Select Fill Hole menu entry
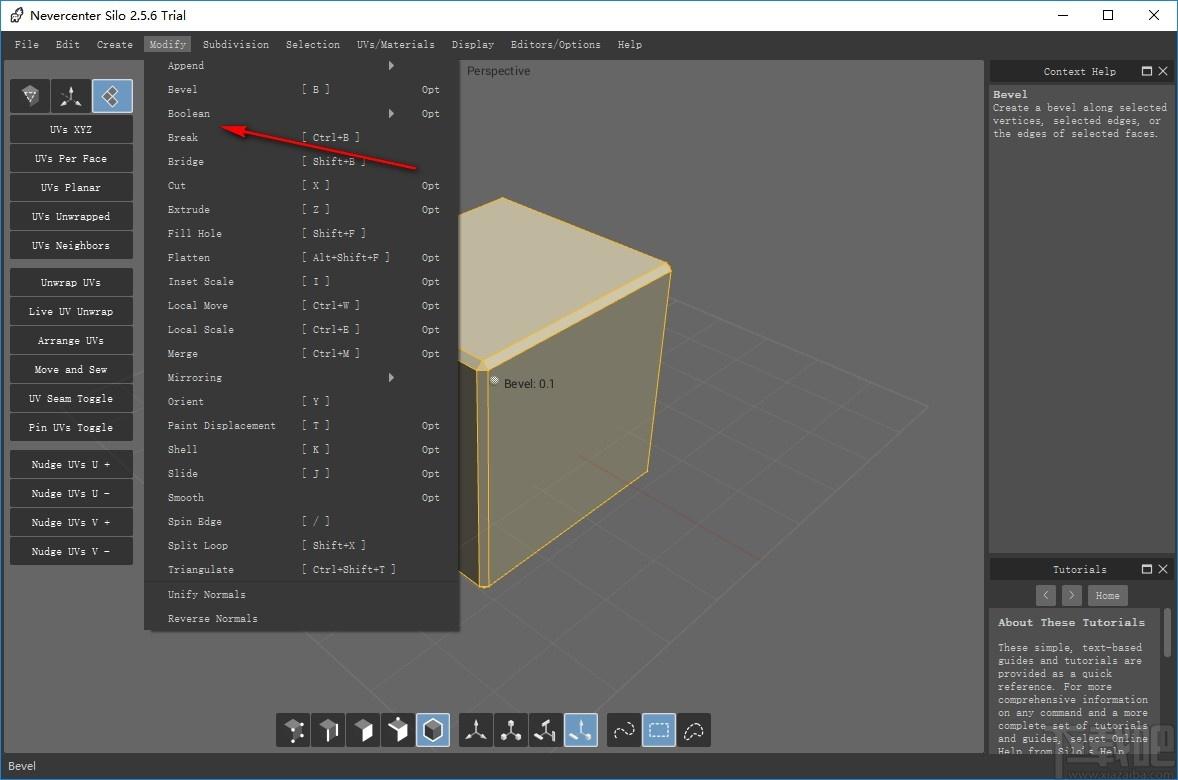The height and width of the screenshot is (780, 1178). [x=301, y=234]
